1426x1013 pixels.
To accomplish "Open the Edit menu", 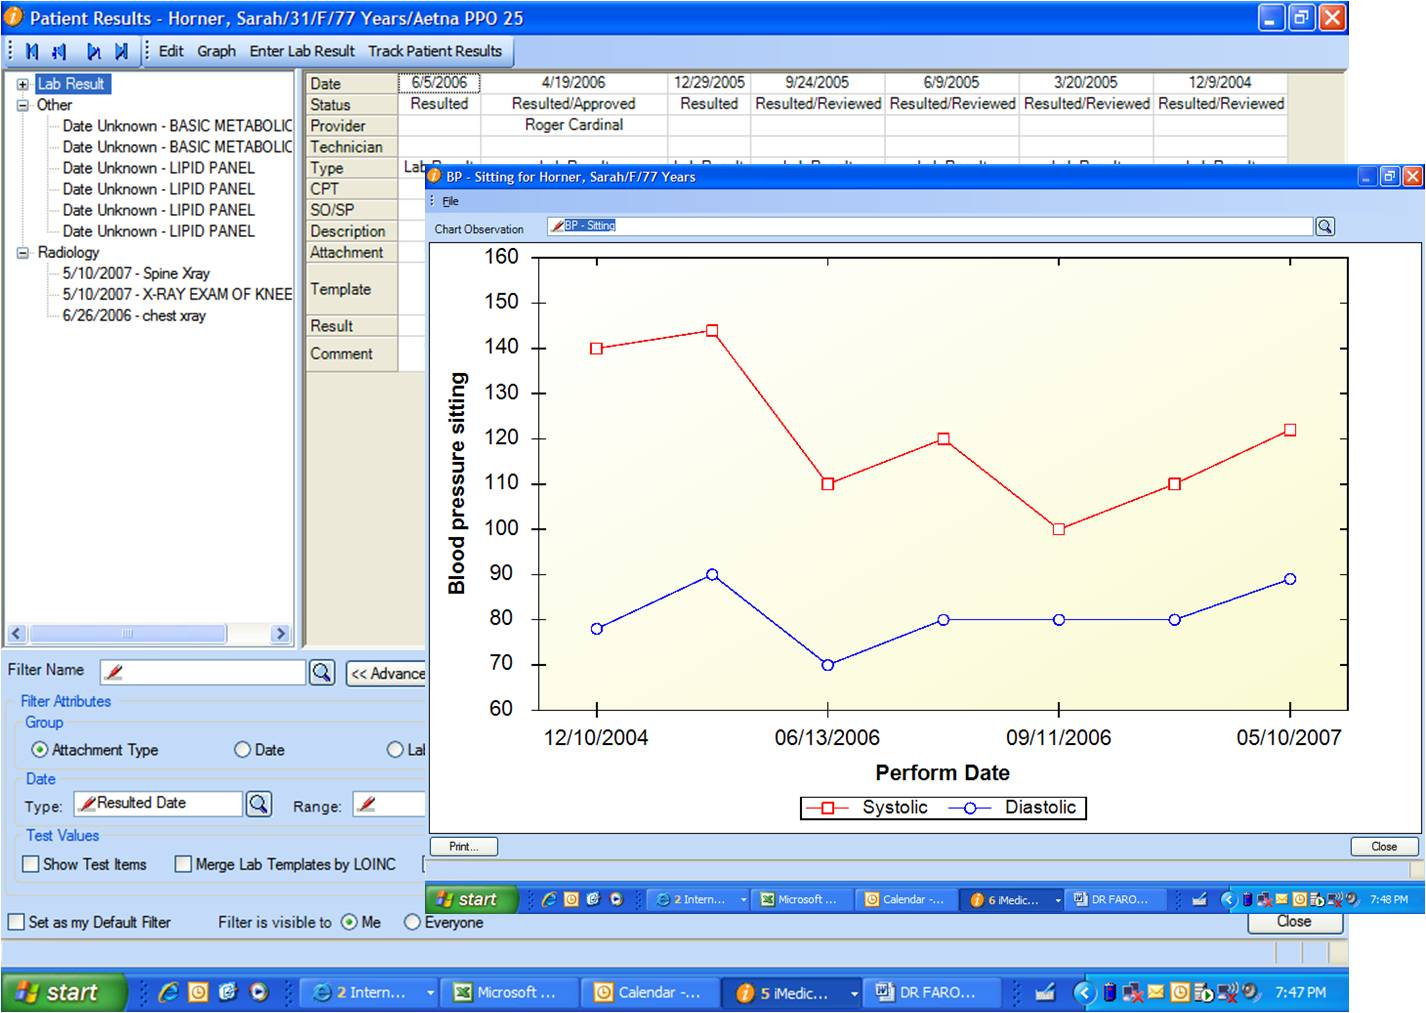I will point(171,51).
